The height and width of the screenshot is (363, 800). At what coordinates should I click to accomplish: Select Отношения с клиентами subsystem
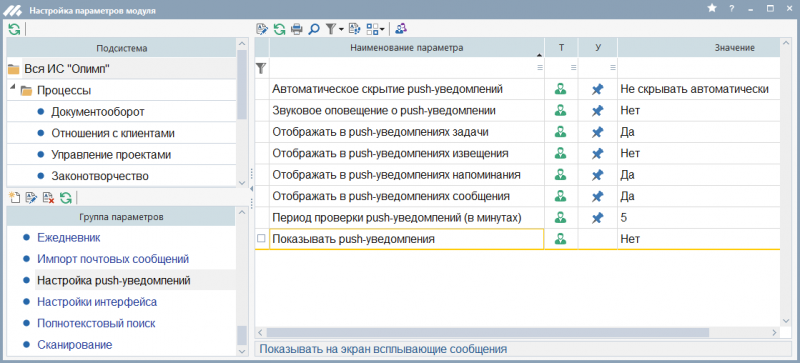[113, 133]
